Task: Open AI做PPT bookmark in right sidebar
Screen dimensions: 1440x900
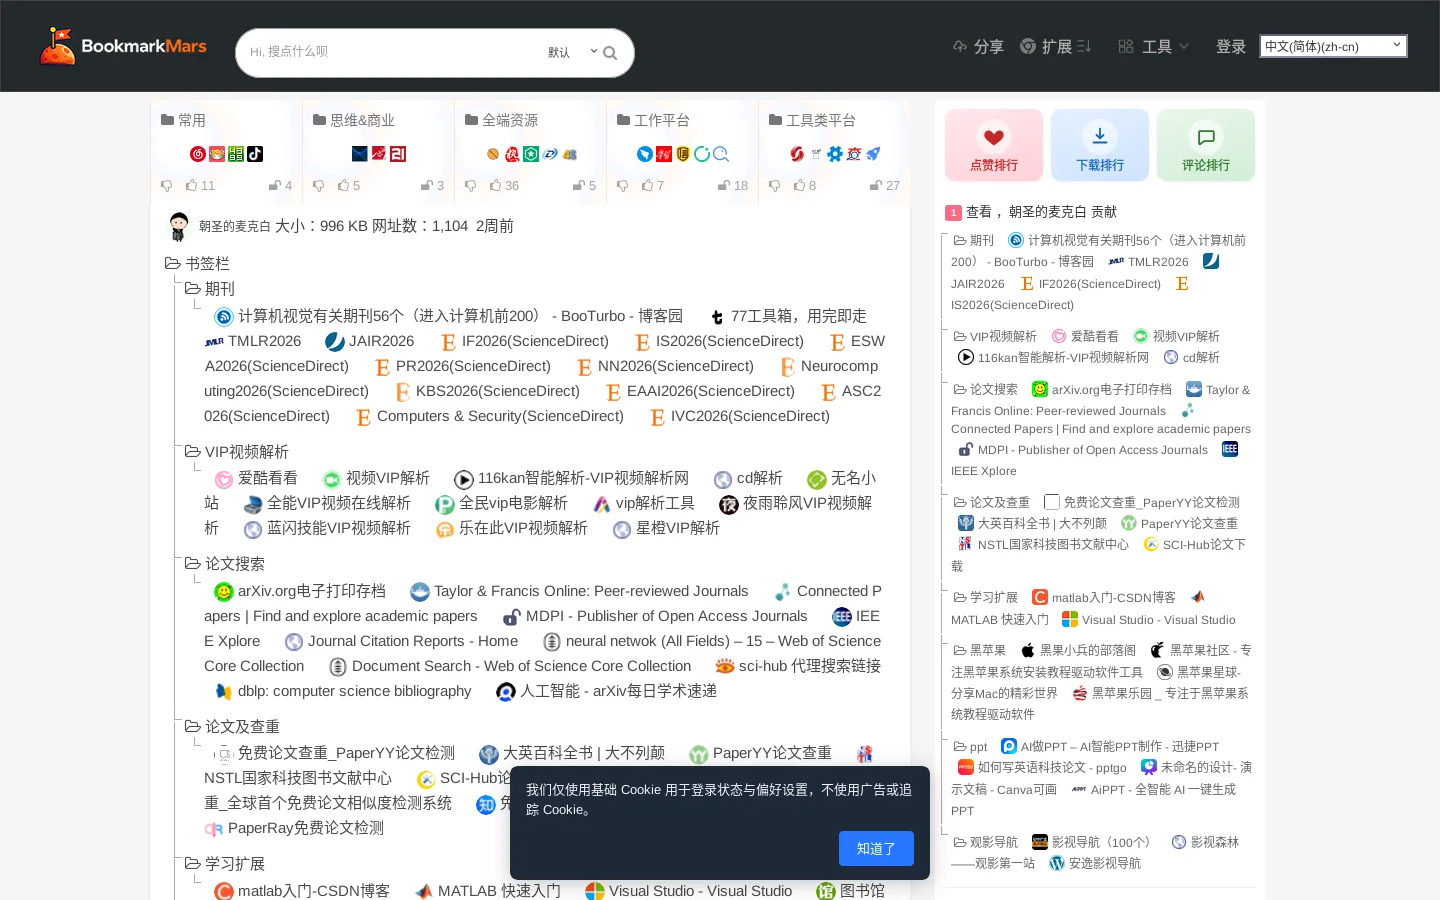Action: [x=1120, y=746]
